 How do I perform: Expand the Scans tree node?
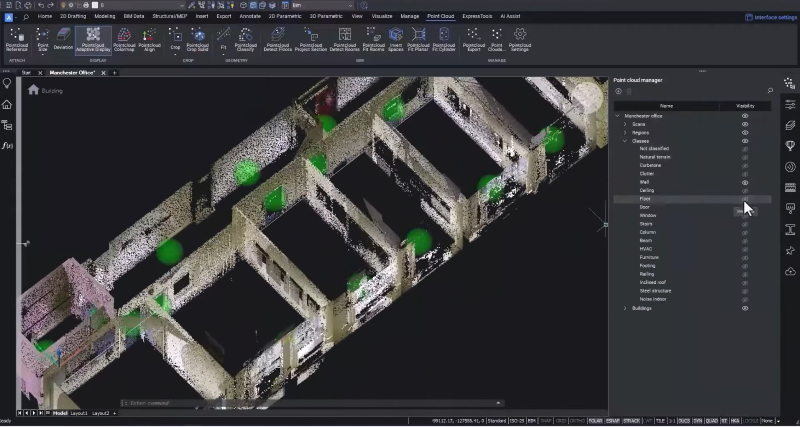click(625, 124)
